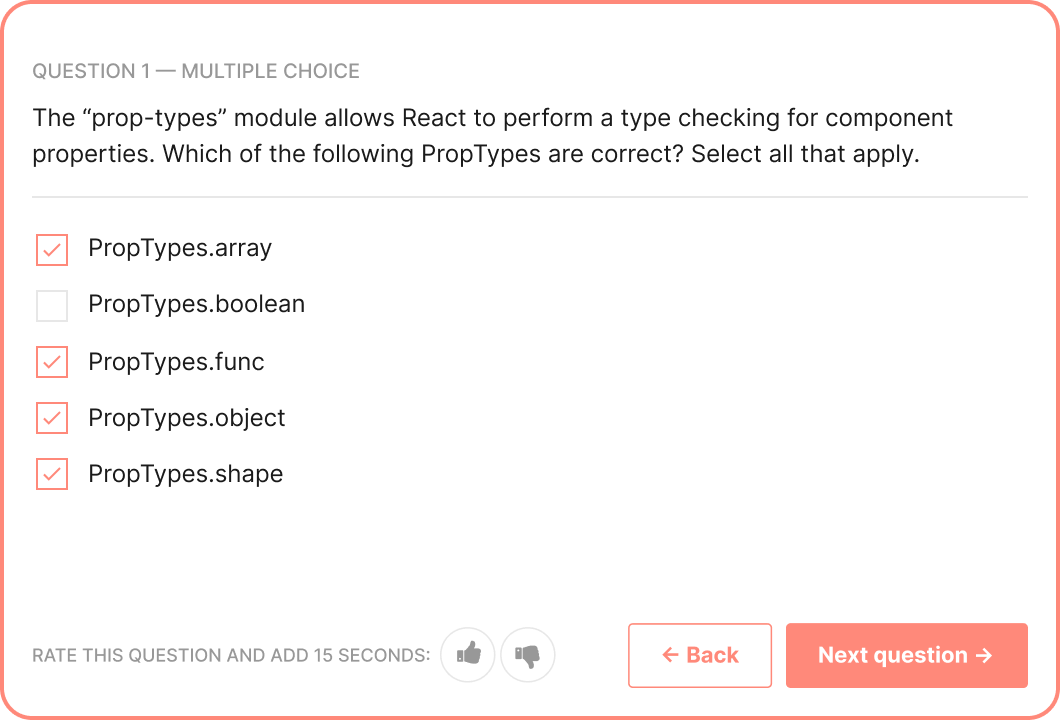
Task: Toggle the PropTypes.shape checkbox off
Action: pyautogui.click(x=52, y=474)
